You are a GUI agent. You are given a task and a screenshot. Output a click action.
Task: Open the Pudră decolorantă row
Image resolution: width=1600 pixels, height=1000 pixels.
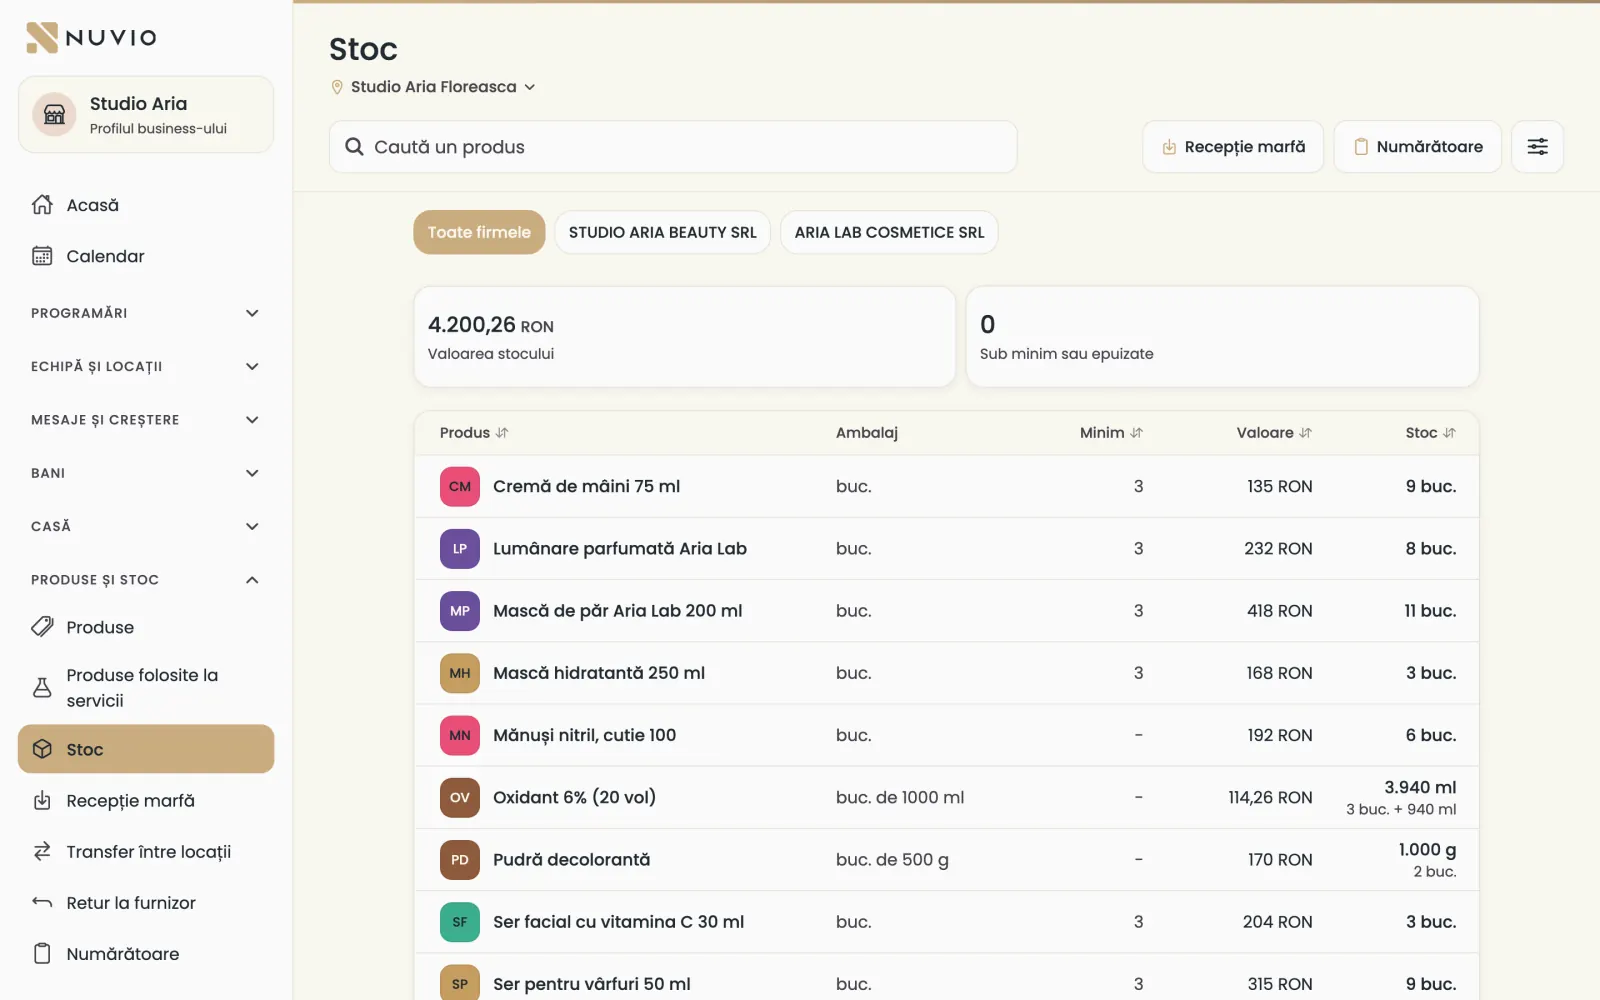(946, 860)
